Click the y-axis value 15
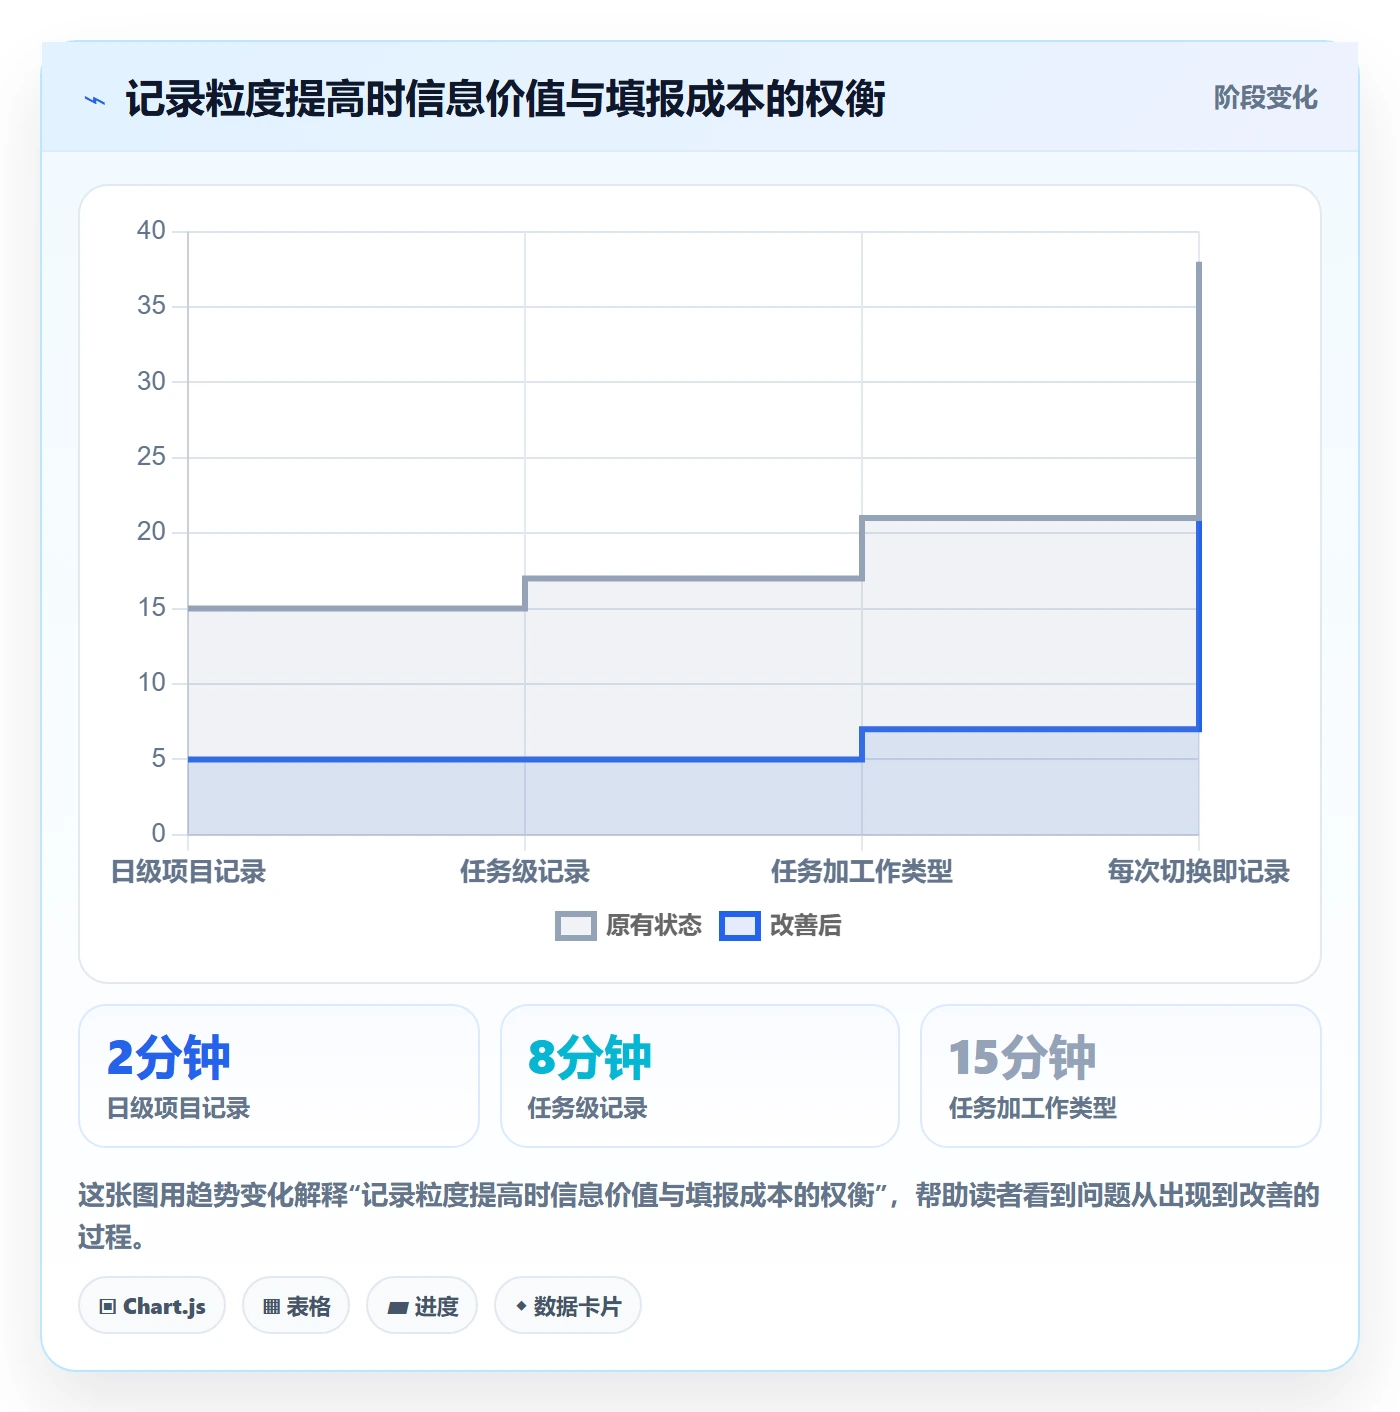Screen dimensions: 1400x1412 click(x=151, y=608)
